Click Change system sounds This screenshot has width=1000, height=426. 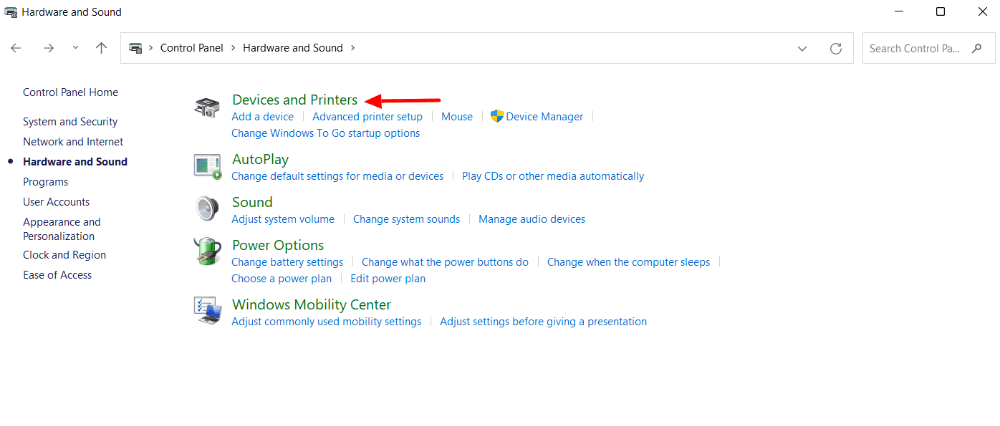406,219
